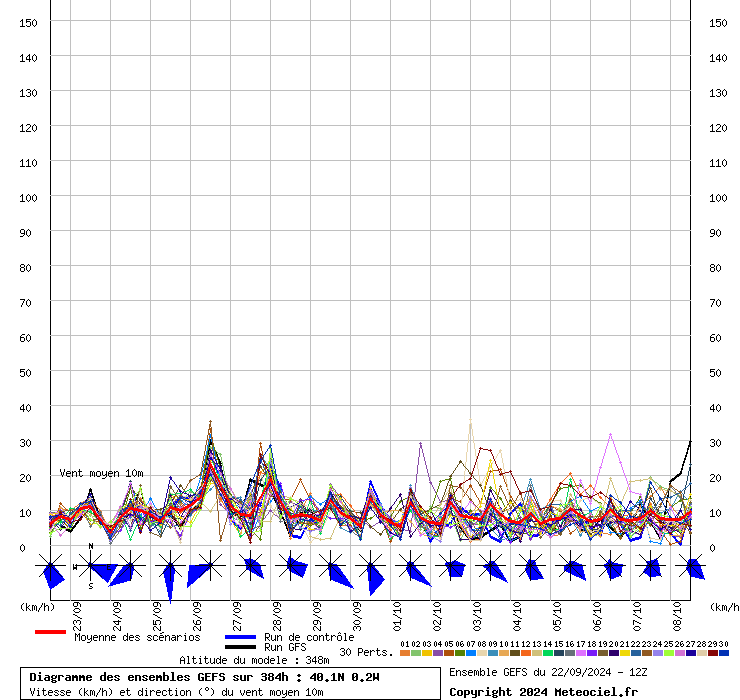Click the blue Run de contrôle legend line

tap(240, 637)
